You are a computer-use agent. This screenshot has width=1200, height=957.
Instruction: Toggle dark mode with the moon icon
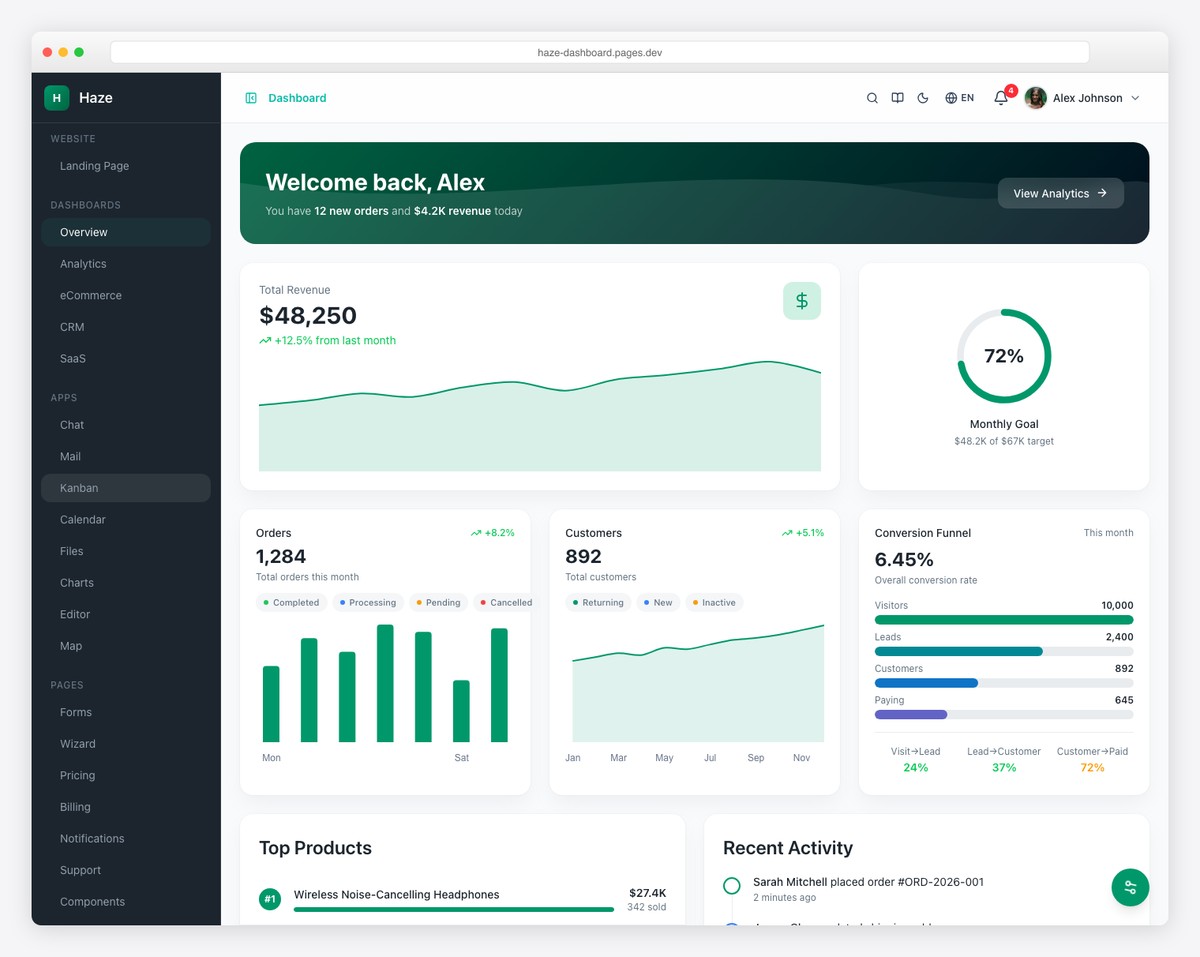[x=922, y=97]
